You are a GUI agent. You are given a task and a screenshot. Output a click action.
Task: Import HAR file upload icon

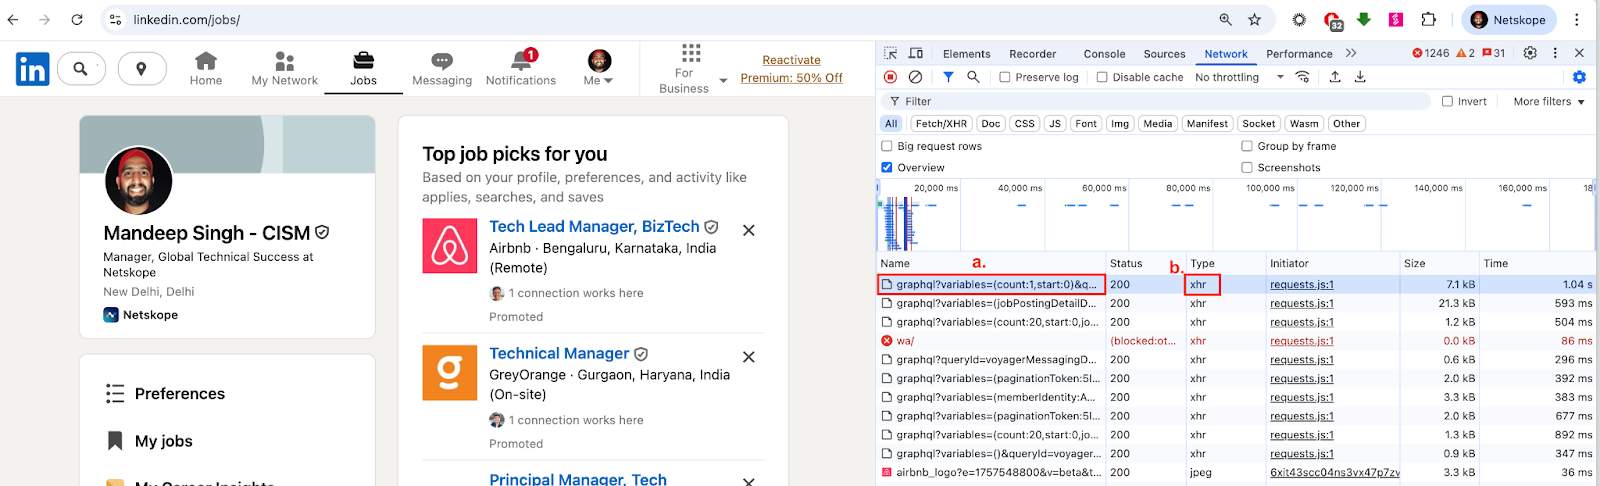pos(1335,77)
